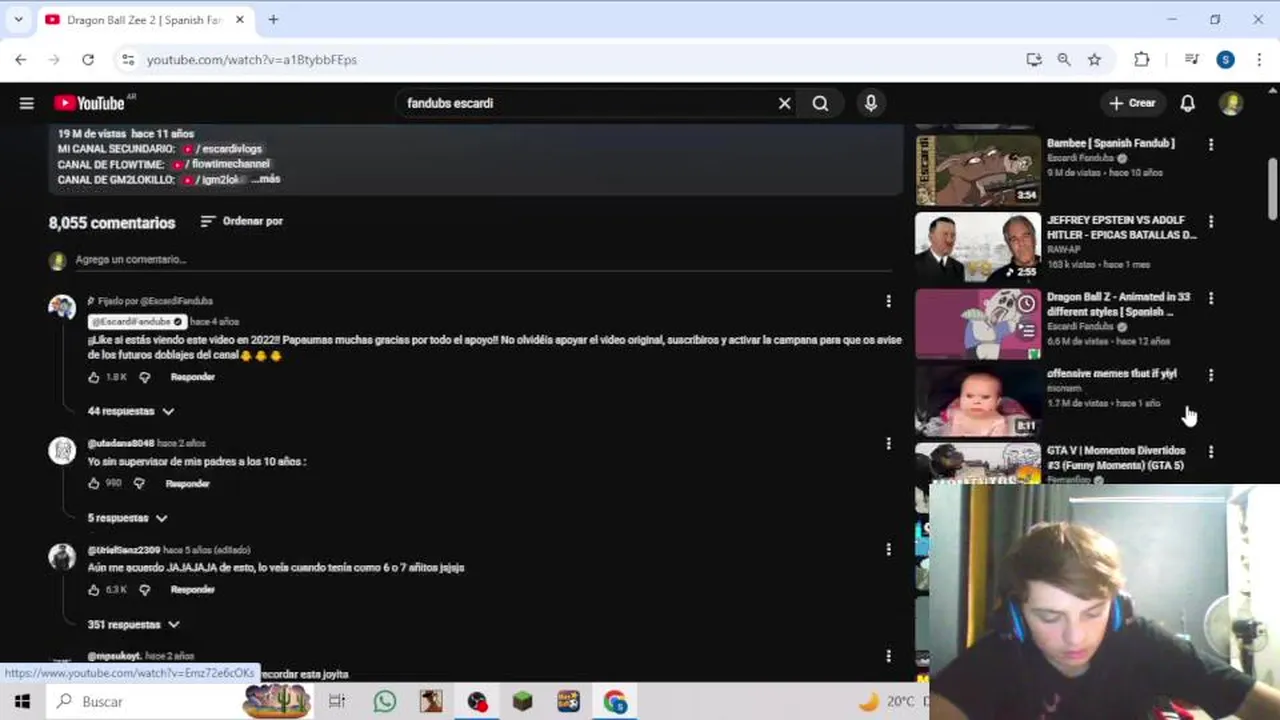Viewport: 1280px width, 720px height.
Task: Open GTA V Momentos Divertidos #3 title
Action: (x=1116, y=458)
